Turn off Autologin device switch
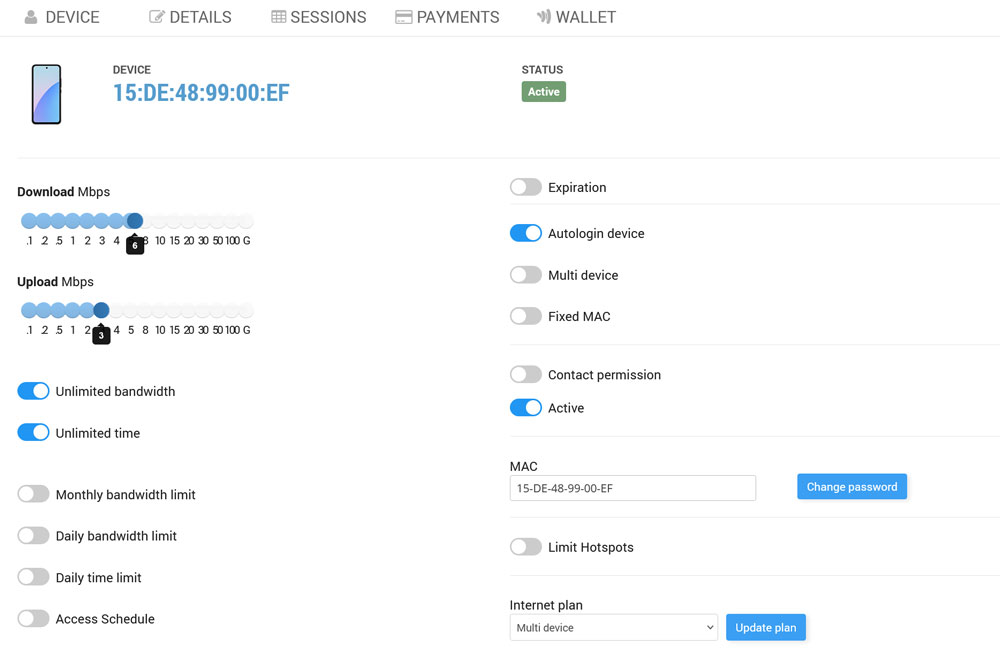1000x650 pixels. click(525, 233)
